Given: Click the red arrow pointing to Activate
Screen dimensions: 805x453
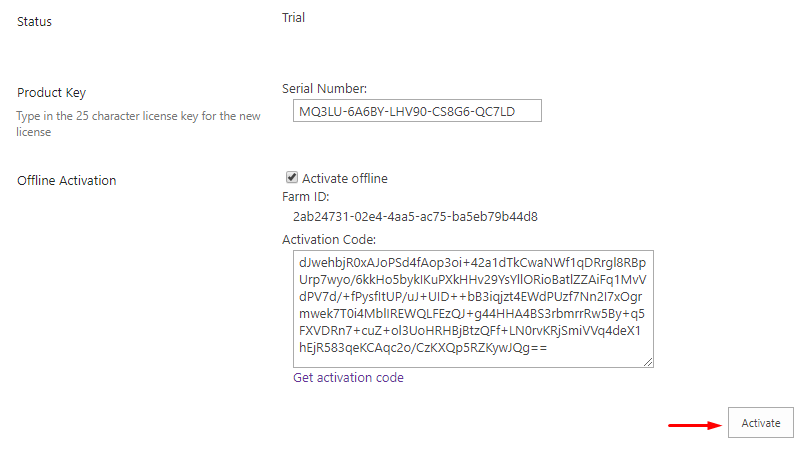Looking at the screenshot, I should (695, 425).
